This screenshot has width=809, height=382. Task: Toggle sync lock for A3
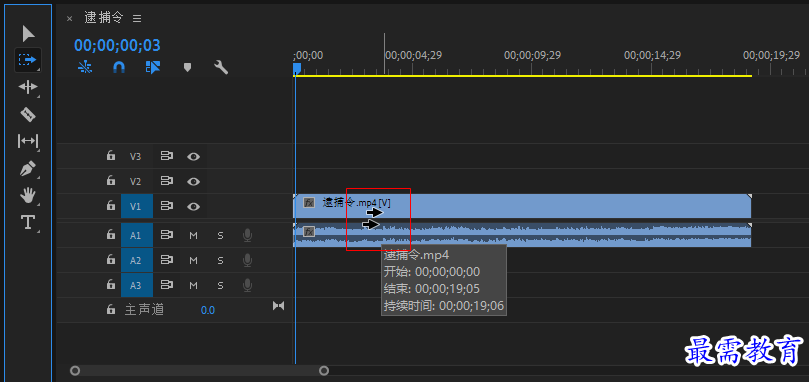point(167,284)
